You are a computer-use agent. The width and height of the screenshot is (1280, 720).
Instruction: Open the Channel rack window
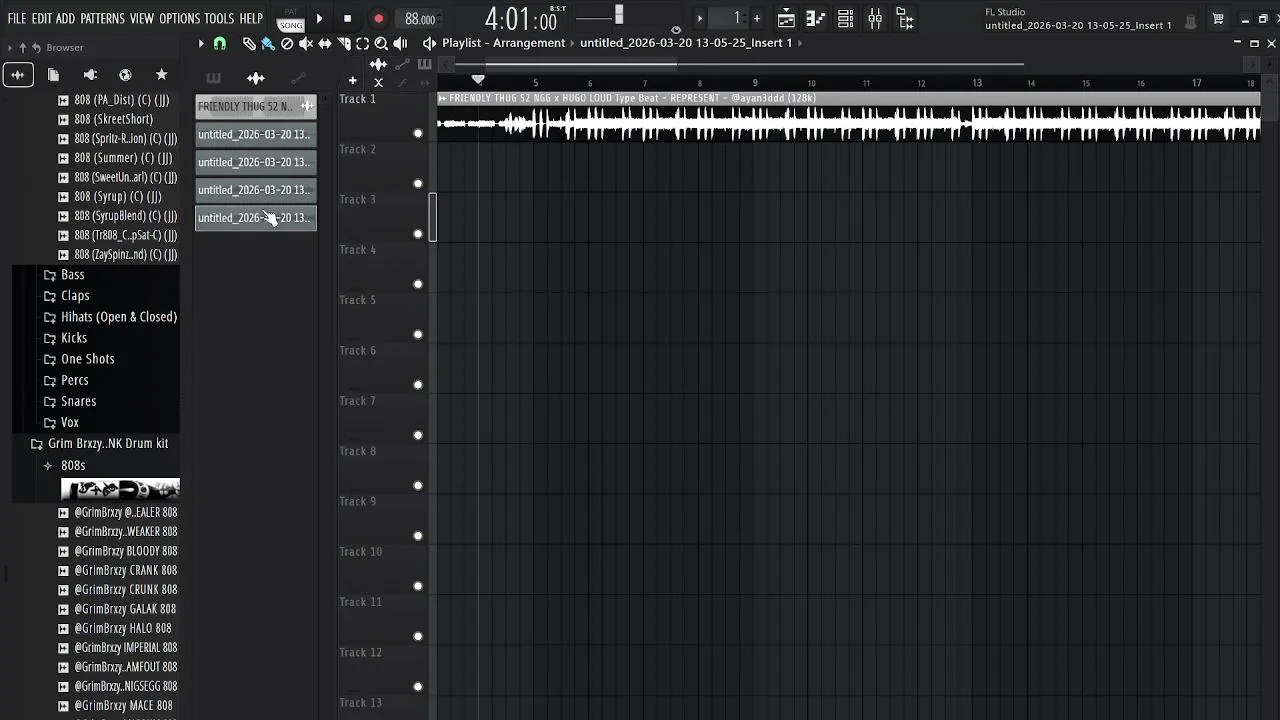coord(845,18)
